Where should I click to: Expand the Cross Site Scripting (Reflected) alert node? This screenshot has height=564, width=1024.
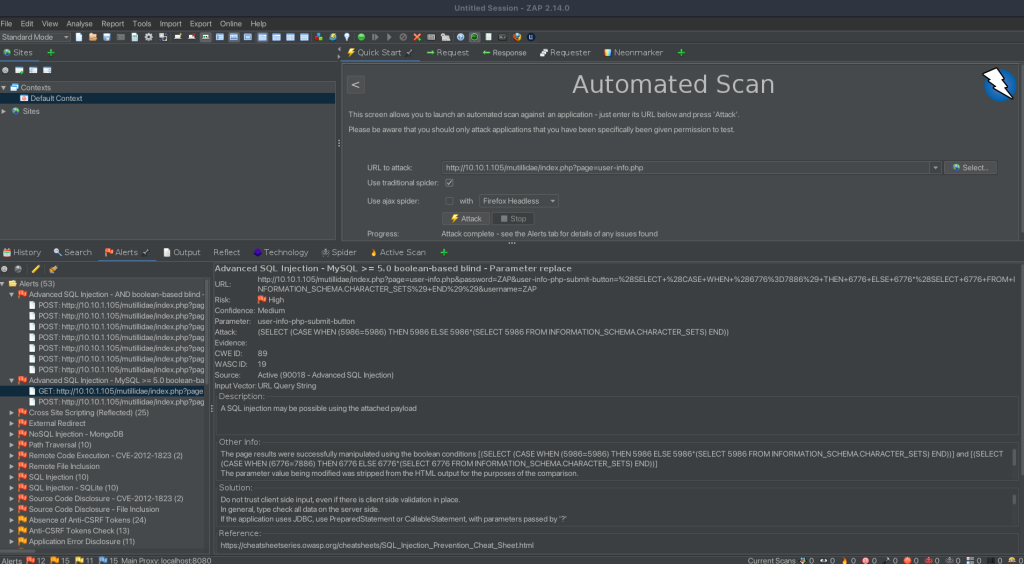tap(12, 412)
